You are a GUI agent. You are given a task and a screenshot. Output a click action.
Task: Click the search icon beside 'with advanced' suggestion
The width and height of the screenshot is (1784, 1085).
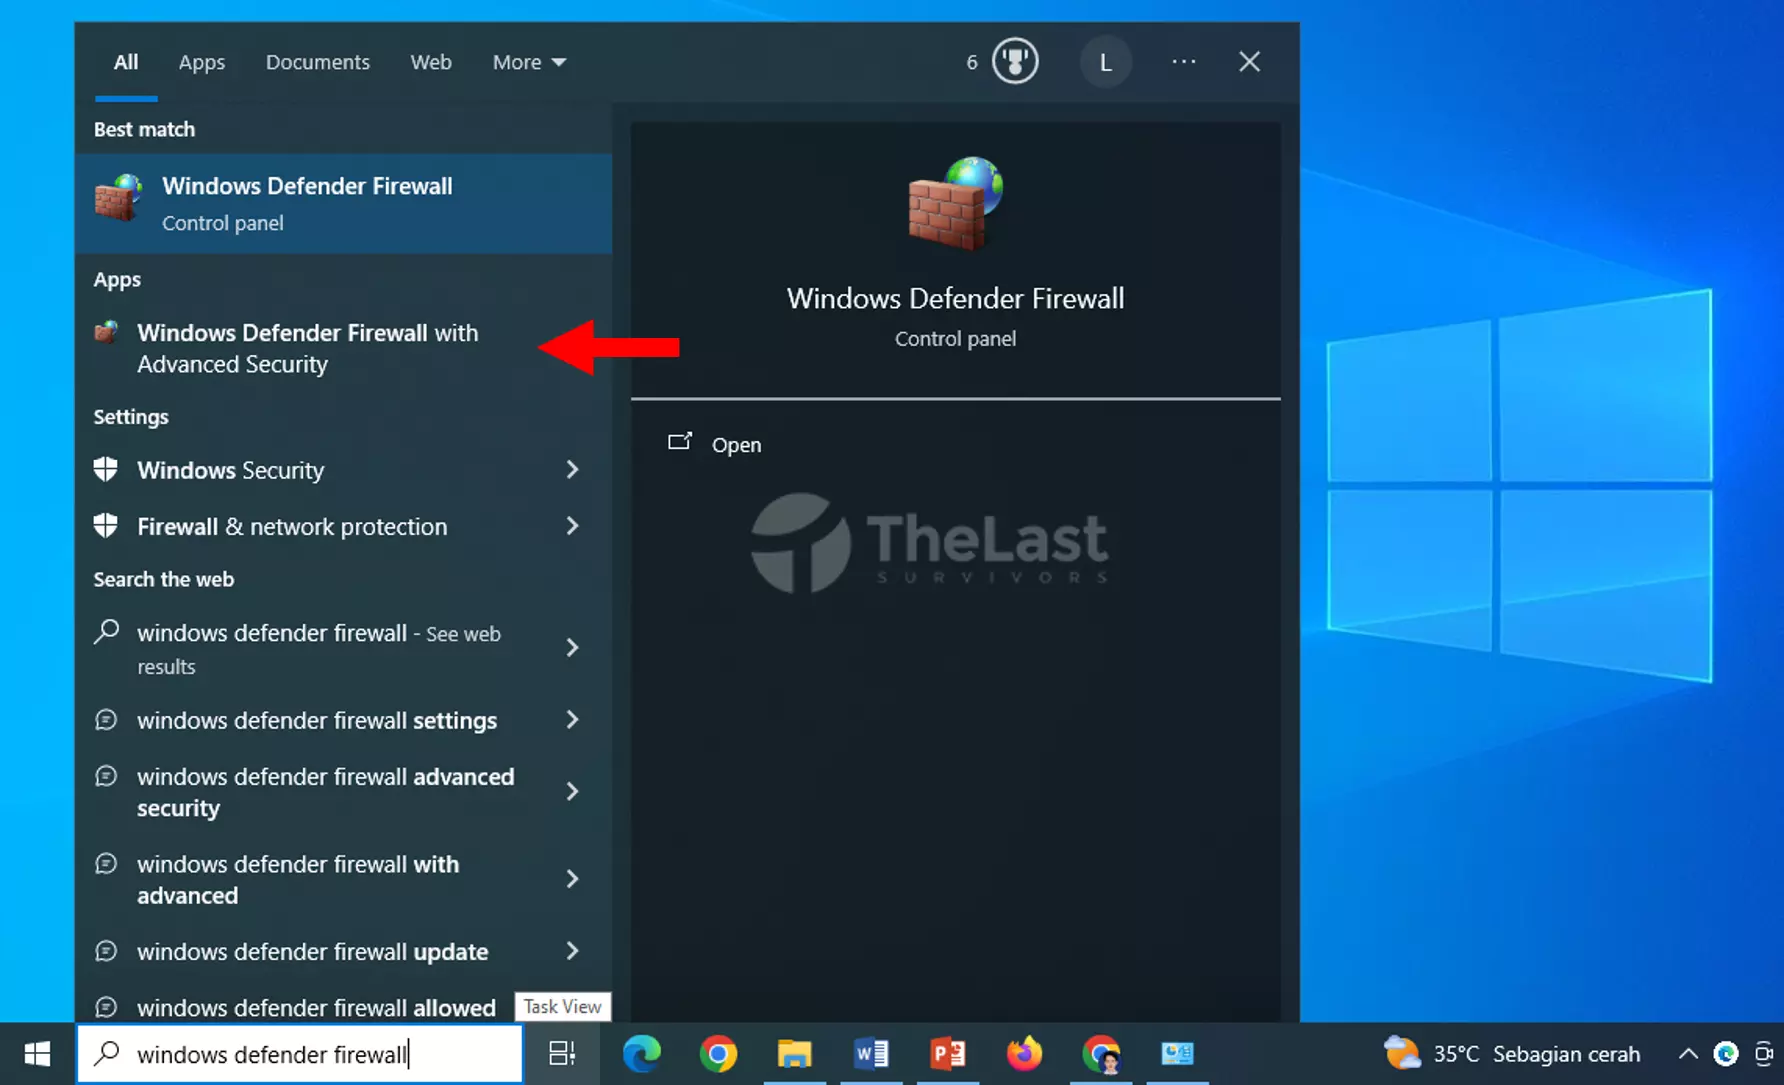106,863
